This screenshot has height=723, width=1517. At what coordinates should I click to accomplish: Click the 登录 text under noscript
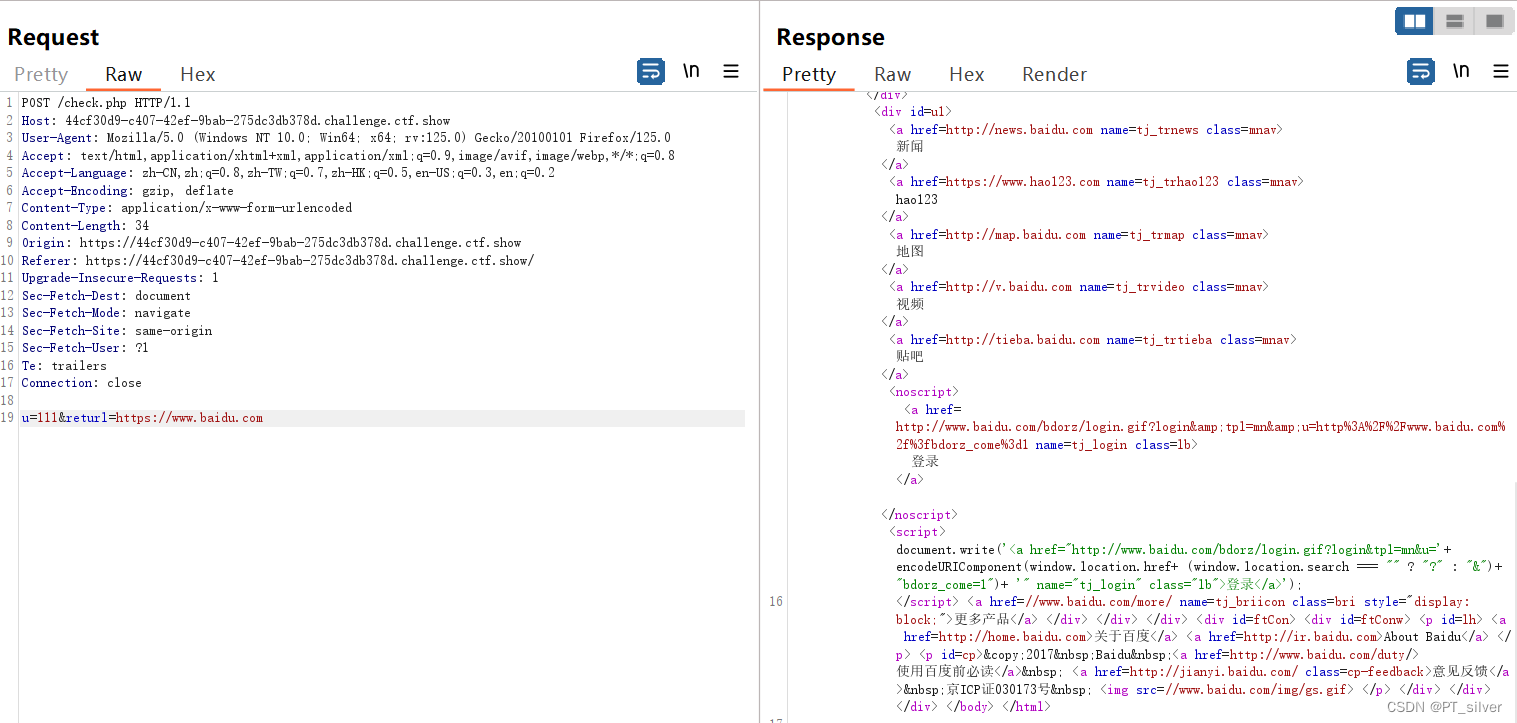925,462
